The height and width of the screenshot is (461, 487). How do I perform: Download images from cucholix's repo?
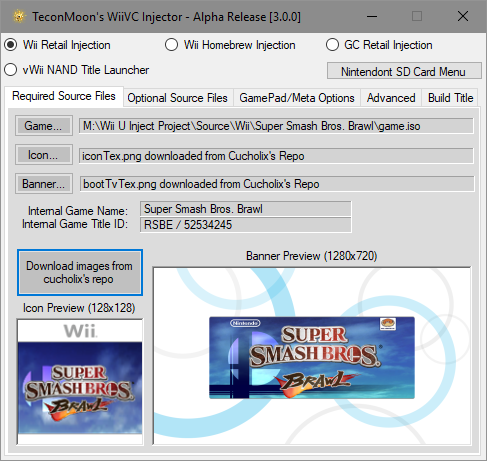coord(80,273)
